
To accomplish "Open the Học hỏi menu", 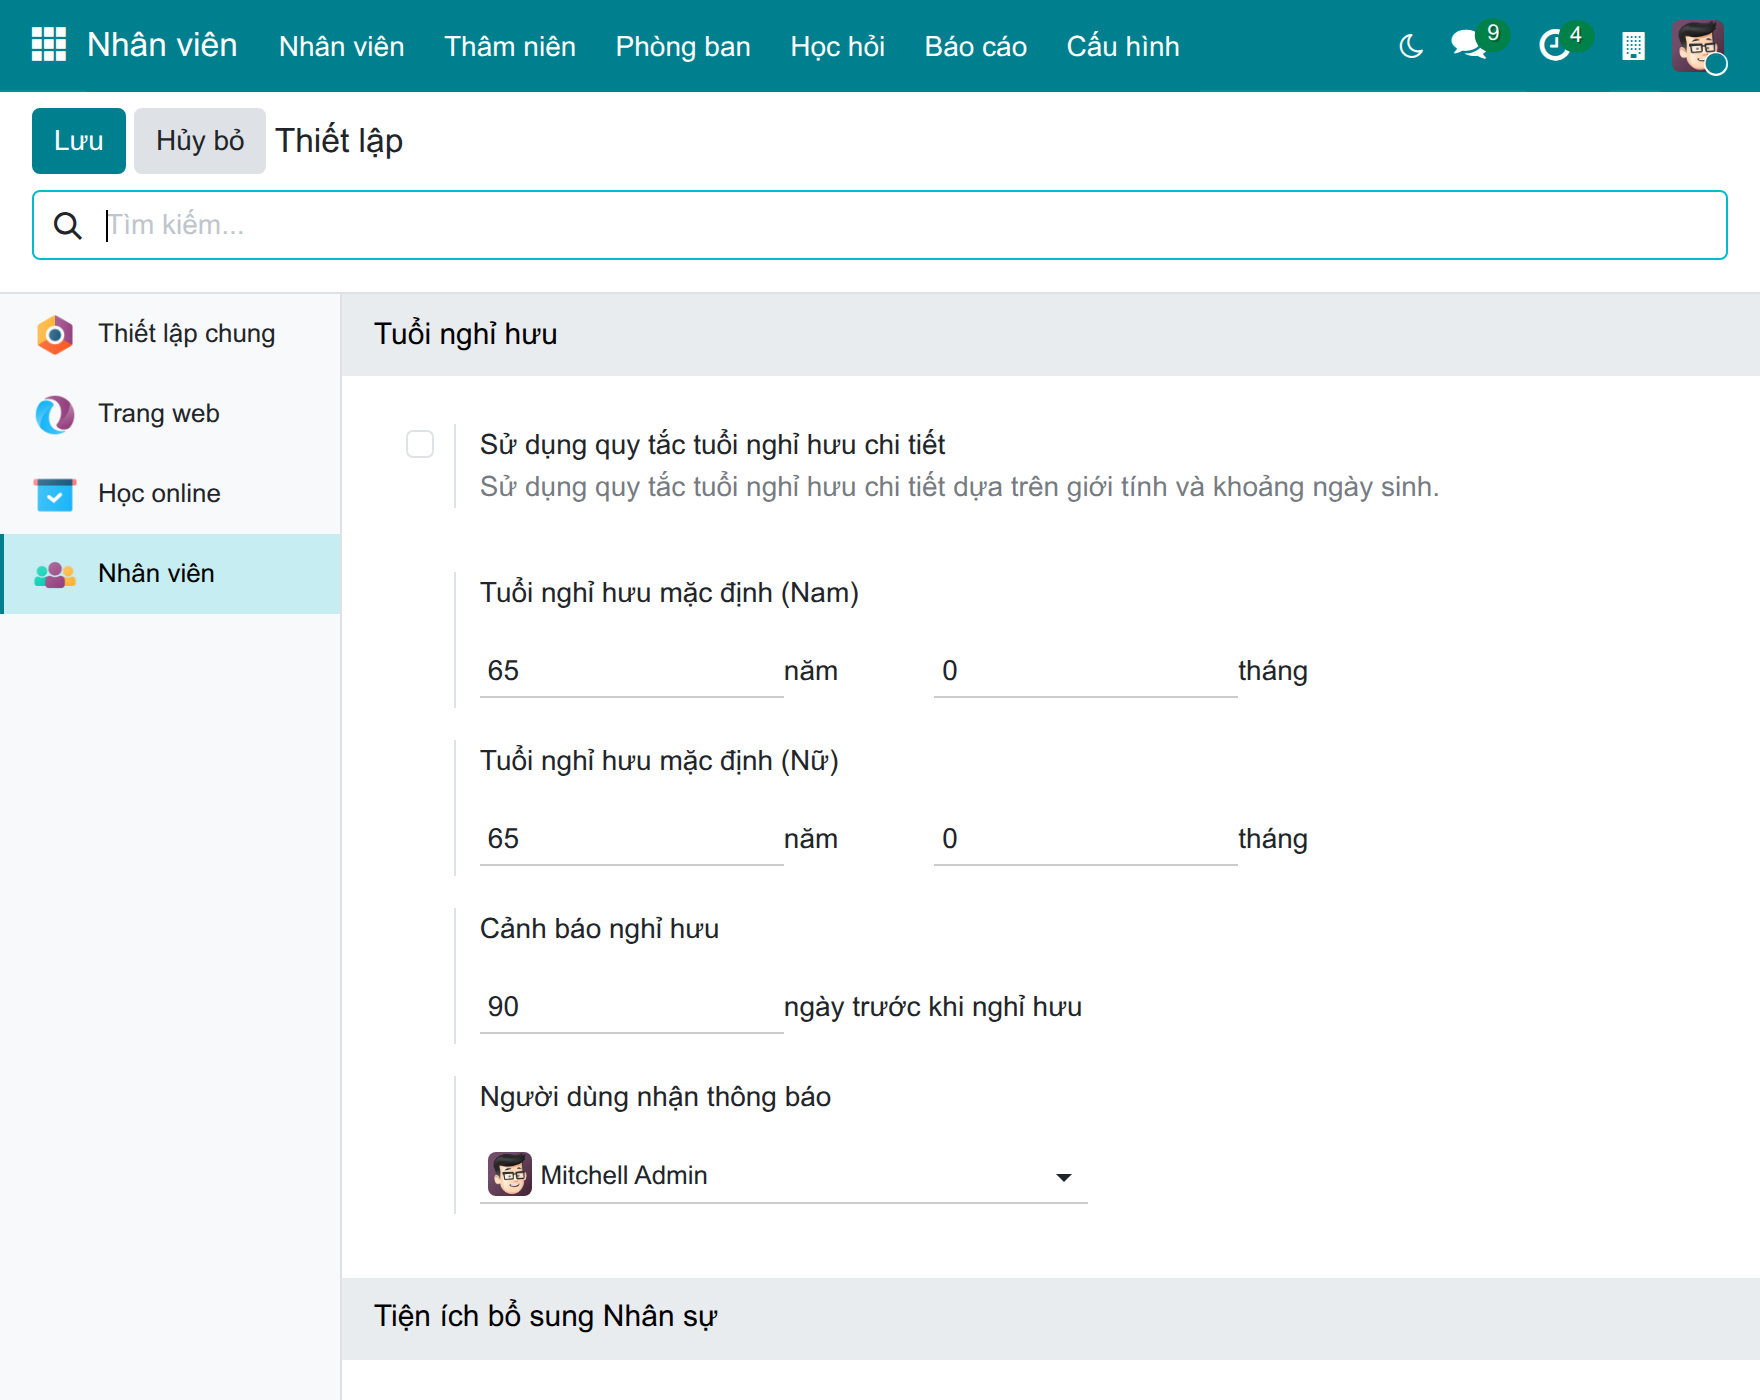I will [838, 46].
